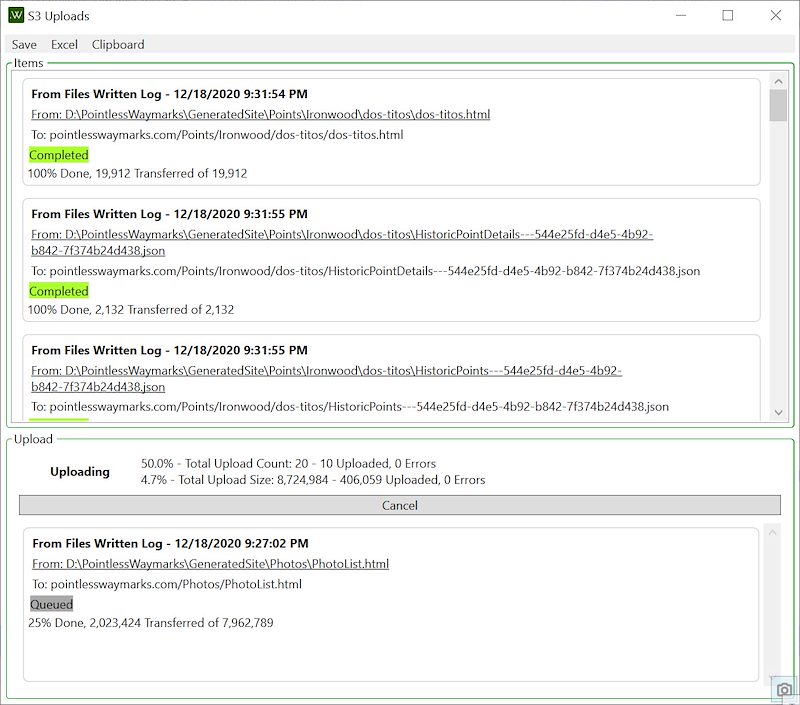Screen dimensions: 800x705
Task: Click the text '25% Done, 2,023,424 Transferred of 7,962,789'
Action: pos(151,623)
